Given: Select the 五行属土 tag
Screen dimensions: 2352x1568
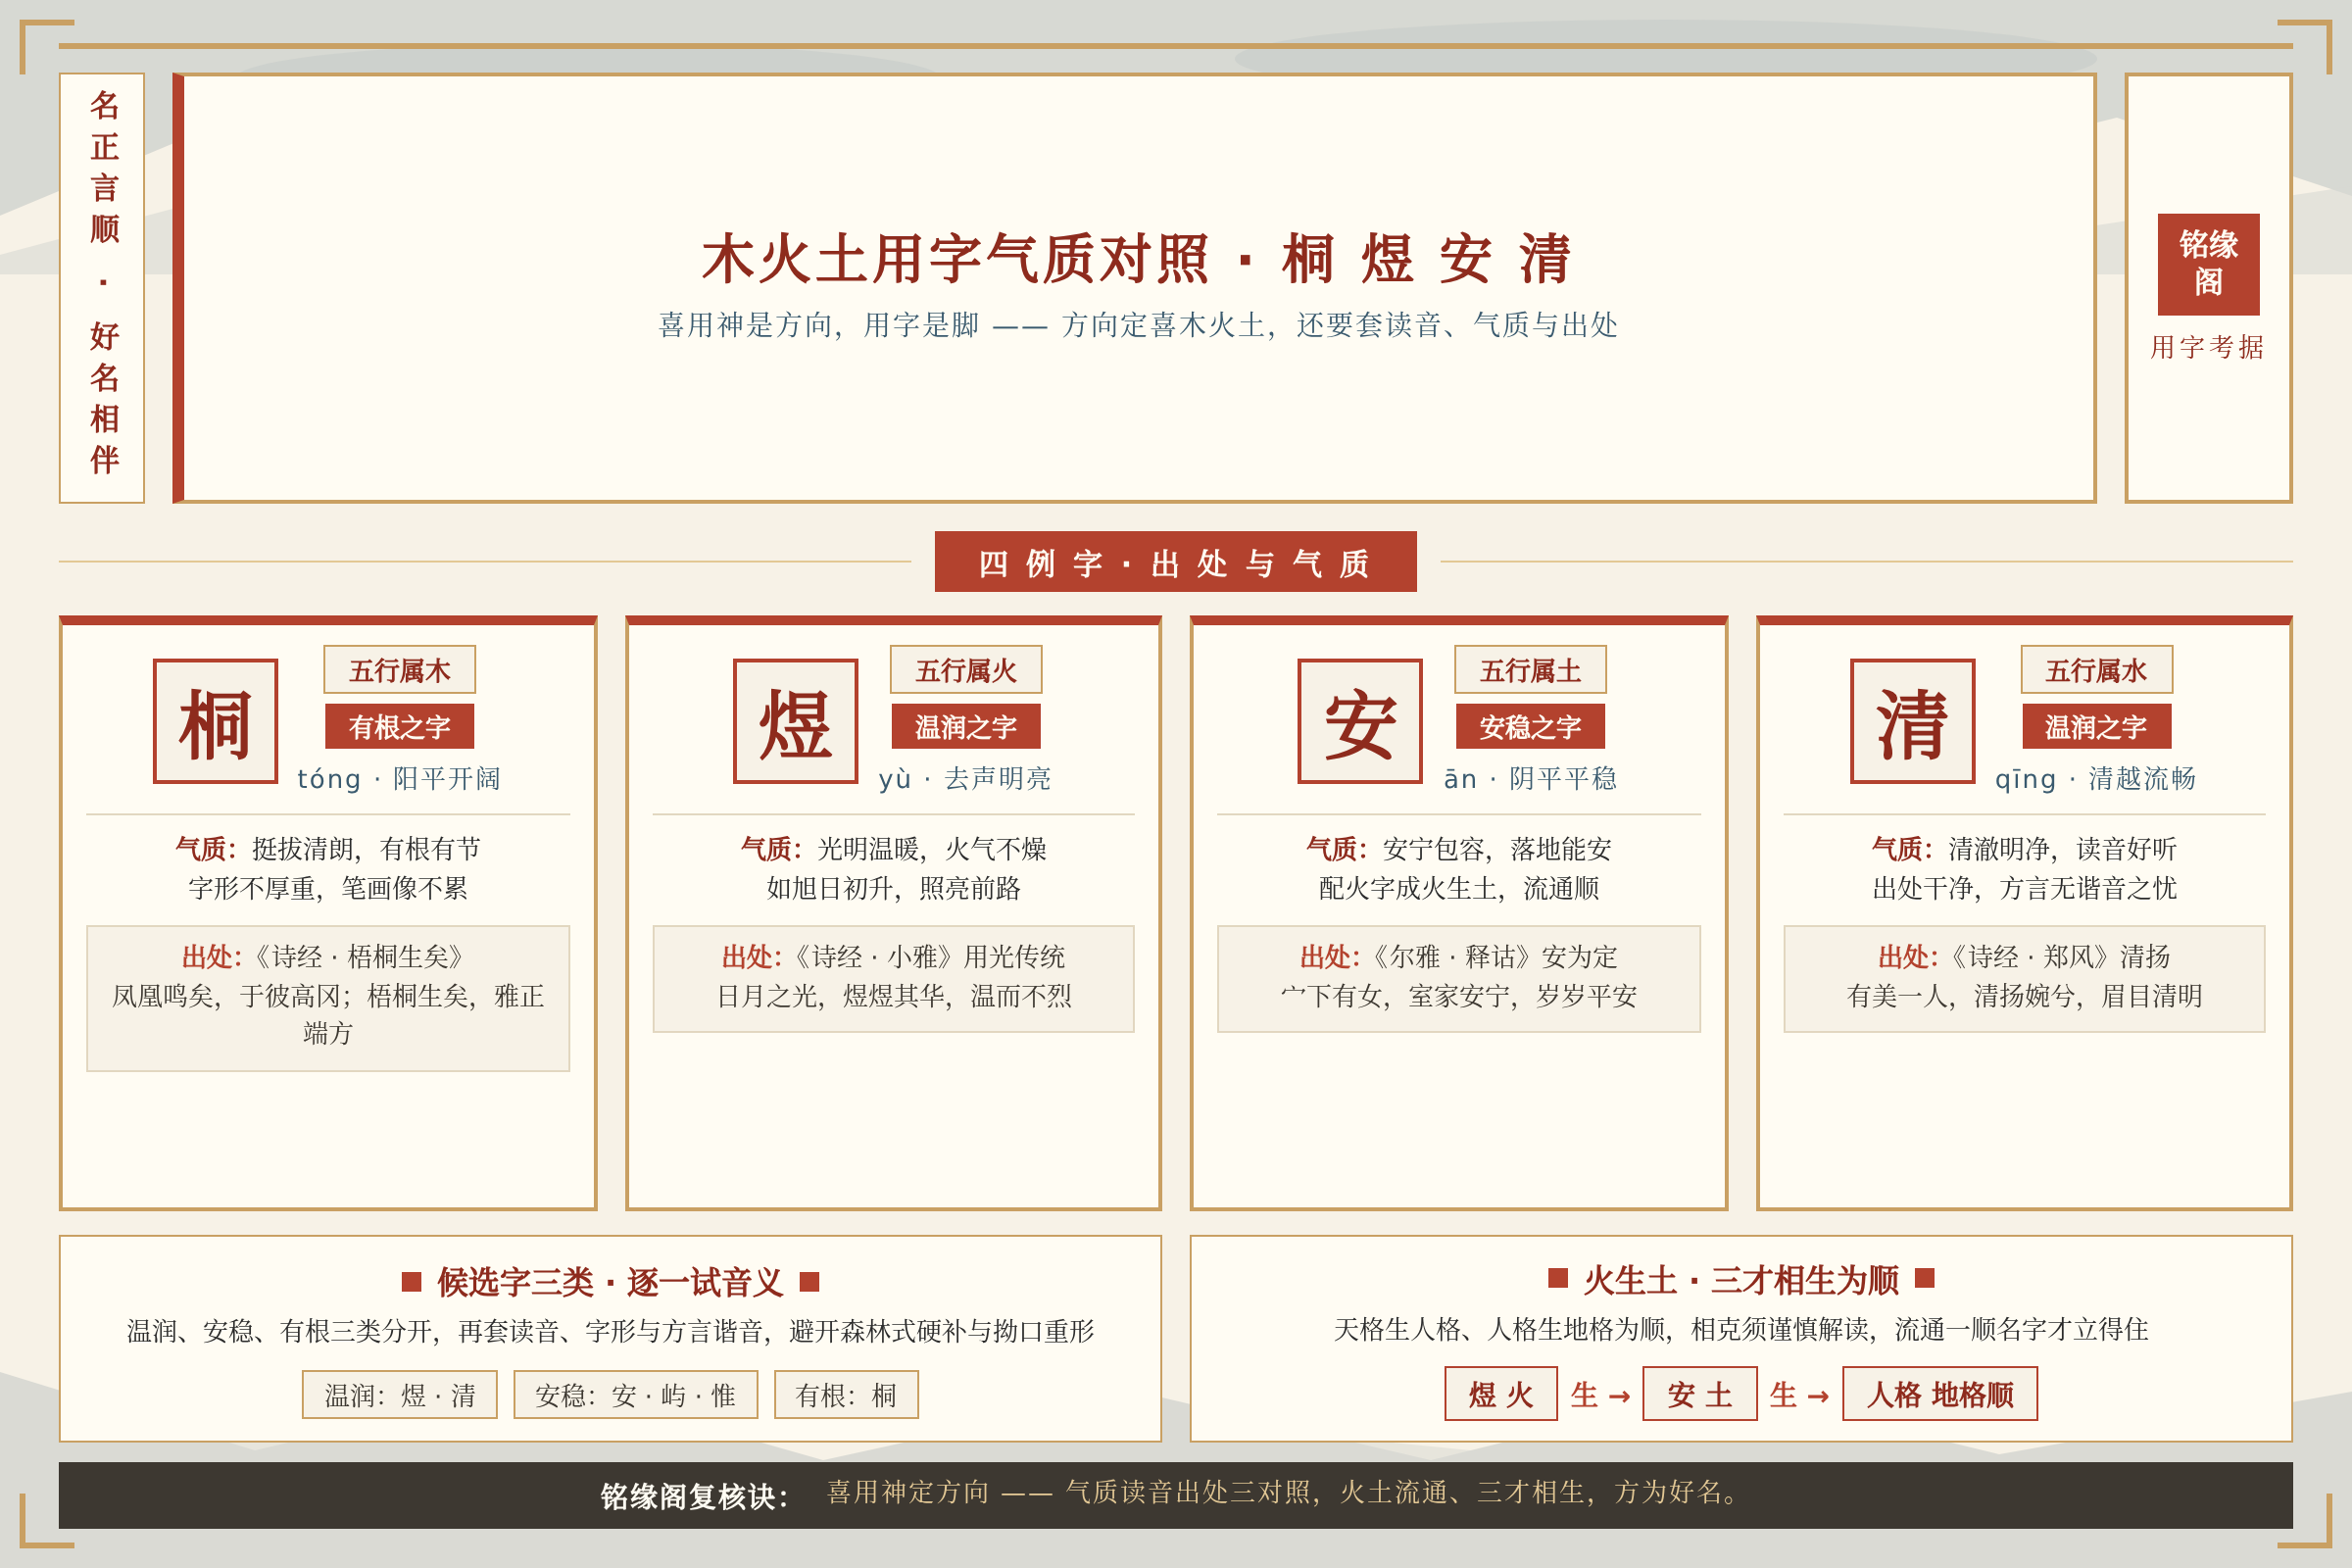Looking at the screenshot, I should pos(1530,670).
